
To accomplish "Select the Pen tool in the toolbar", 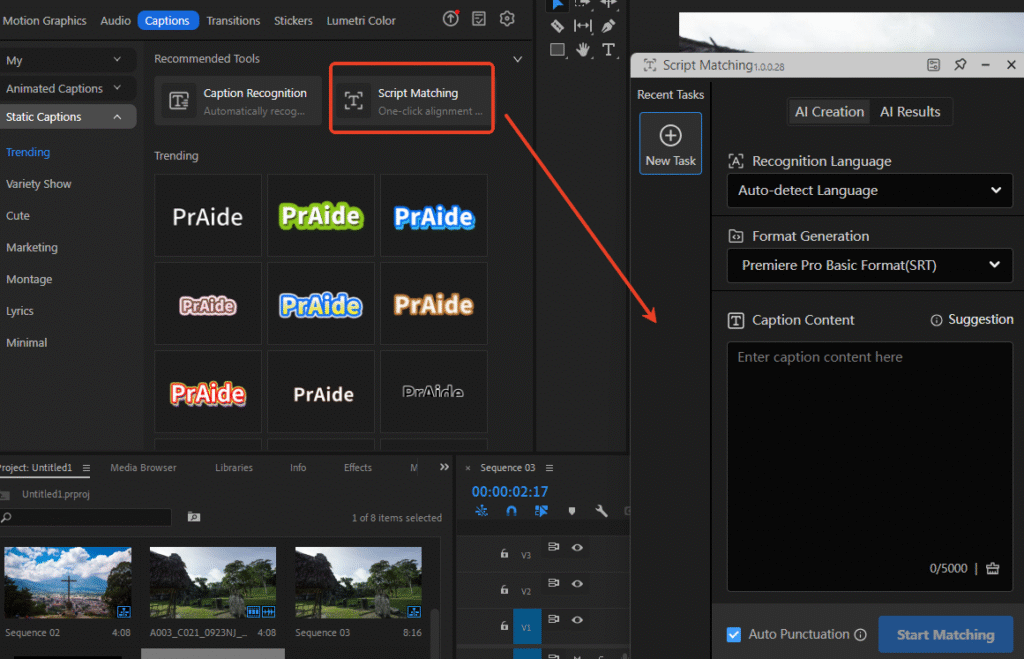I will (x=609, y=26).
